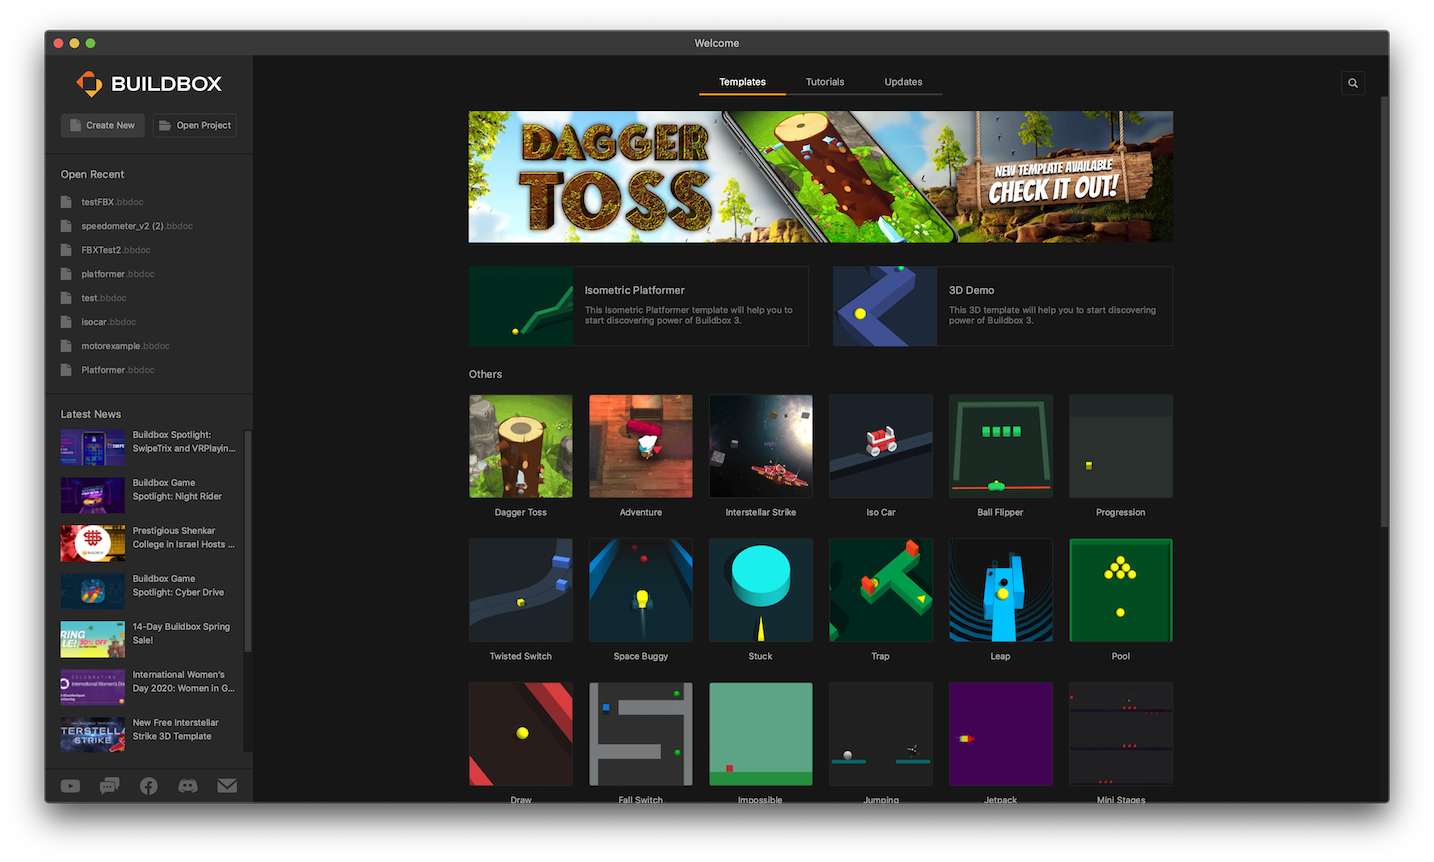Switch to the Templates tab
The image size is (1434, 862).
point(742,82)
